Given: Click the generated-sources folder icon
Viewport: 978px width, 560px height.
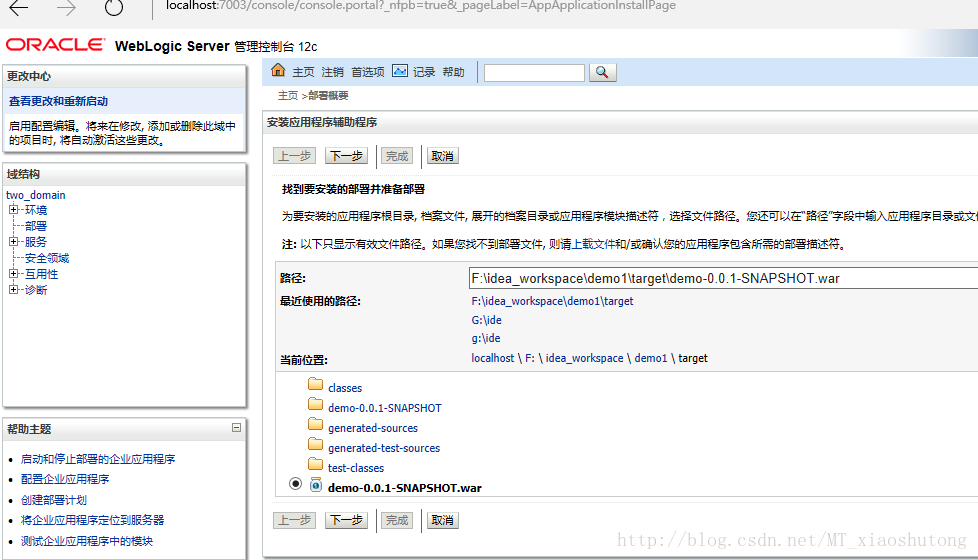Looking at the screenshot, I should tap(316, 425).
